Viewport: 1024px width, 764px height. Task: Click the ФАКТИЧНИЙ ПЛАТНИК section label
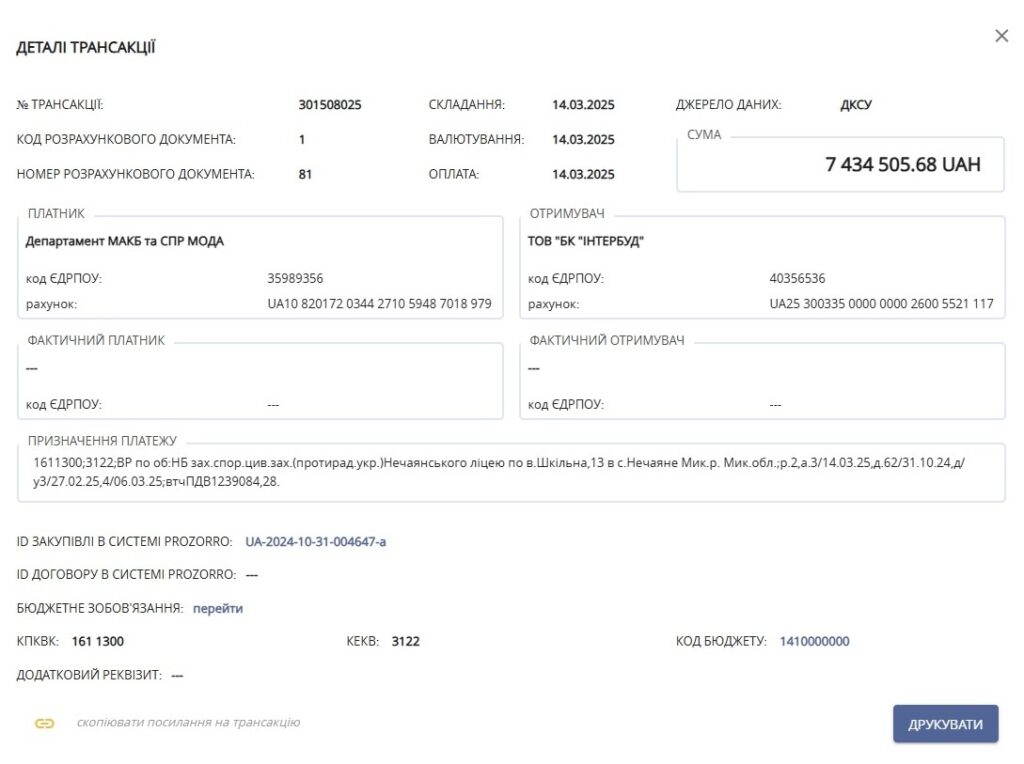click(96, 340)
